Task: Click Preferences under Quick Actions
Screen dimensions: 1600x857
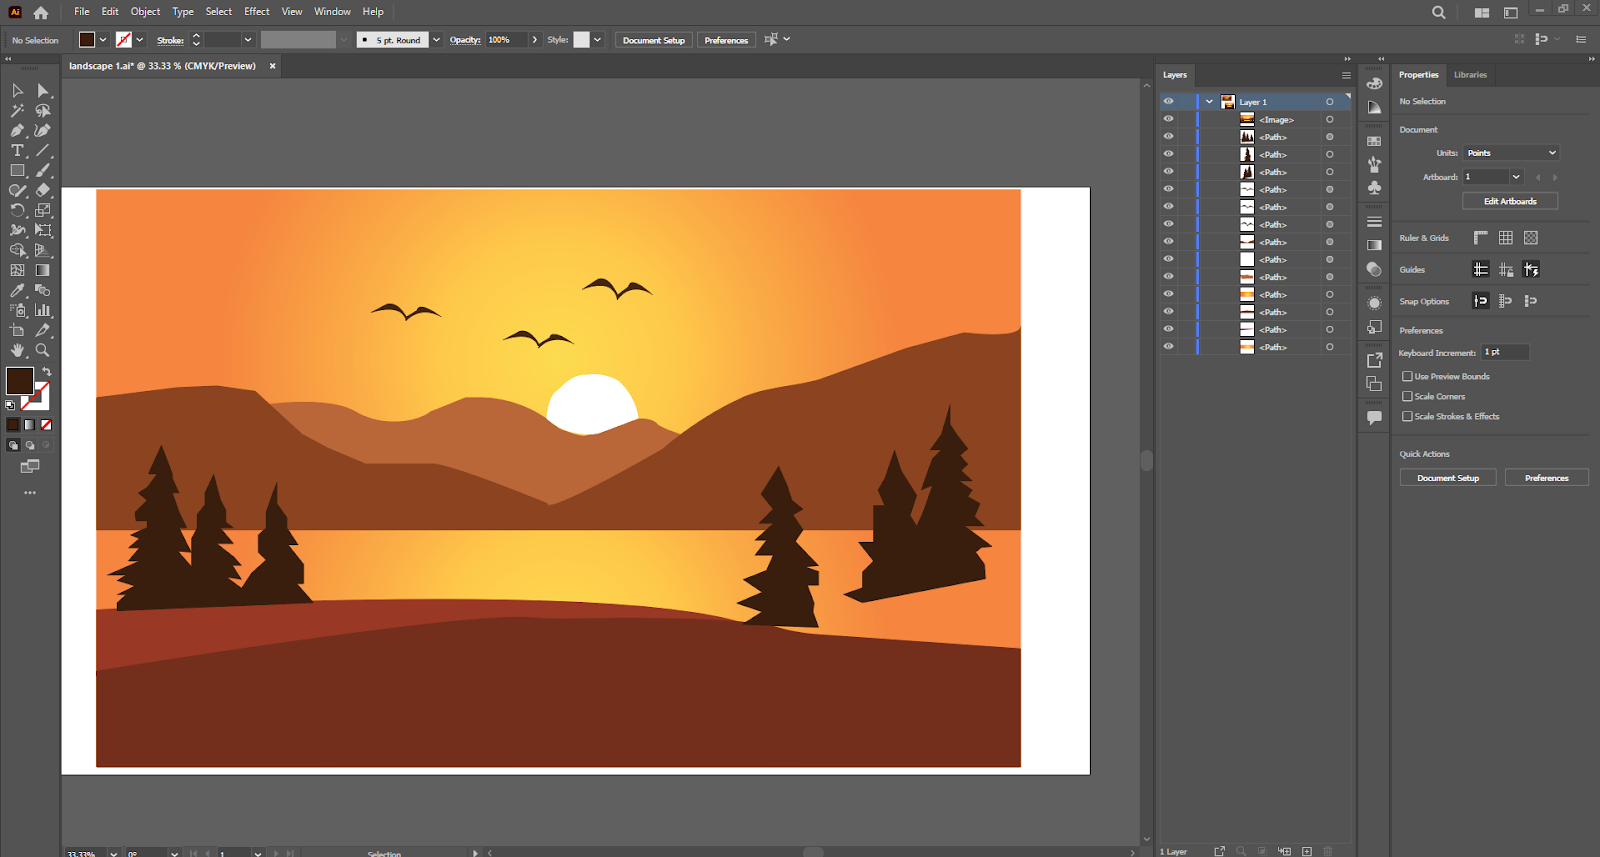Action: pyautogui.click(x=1546, y=478)
